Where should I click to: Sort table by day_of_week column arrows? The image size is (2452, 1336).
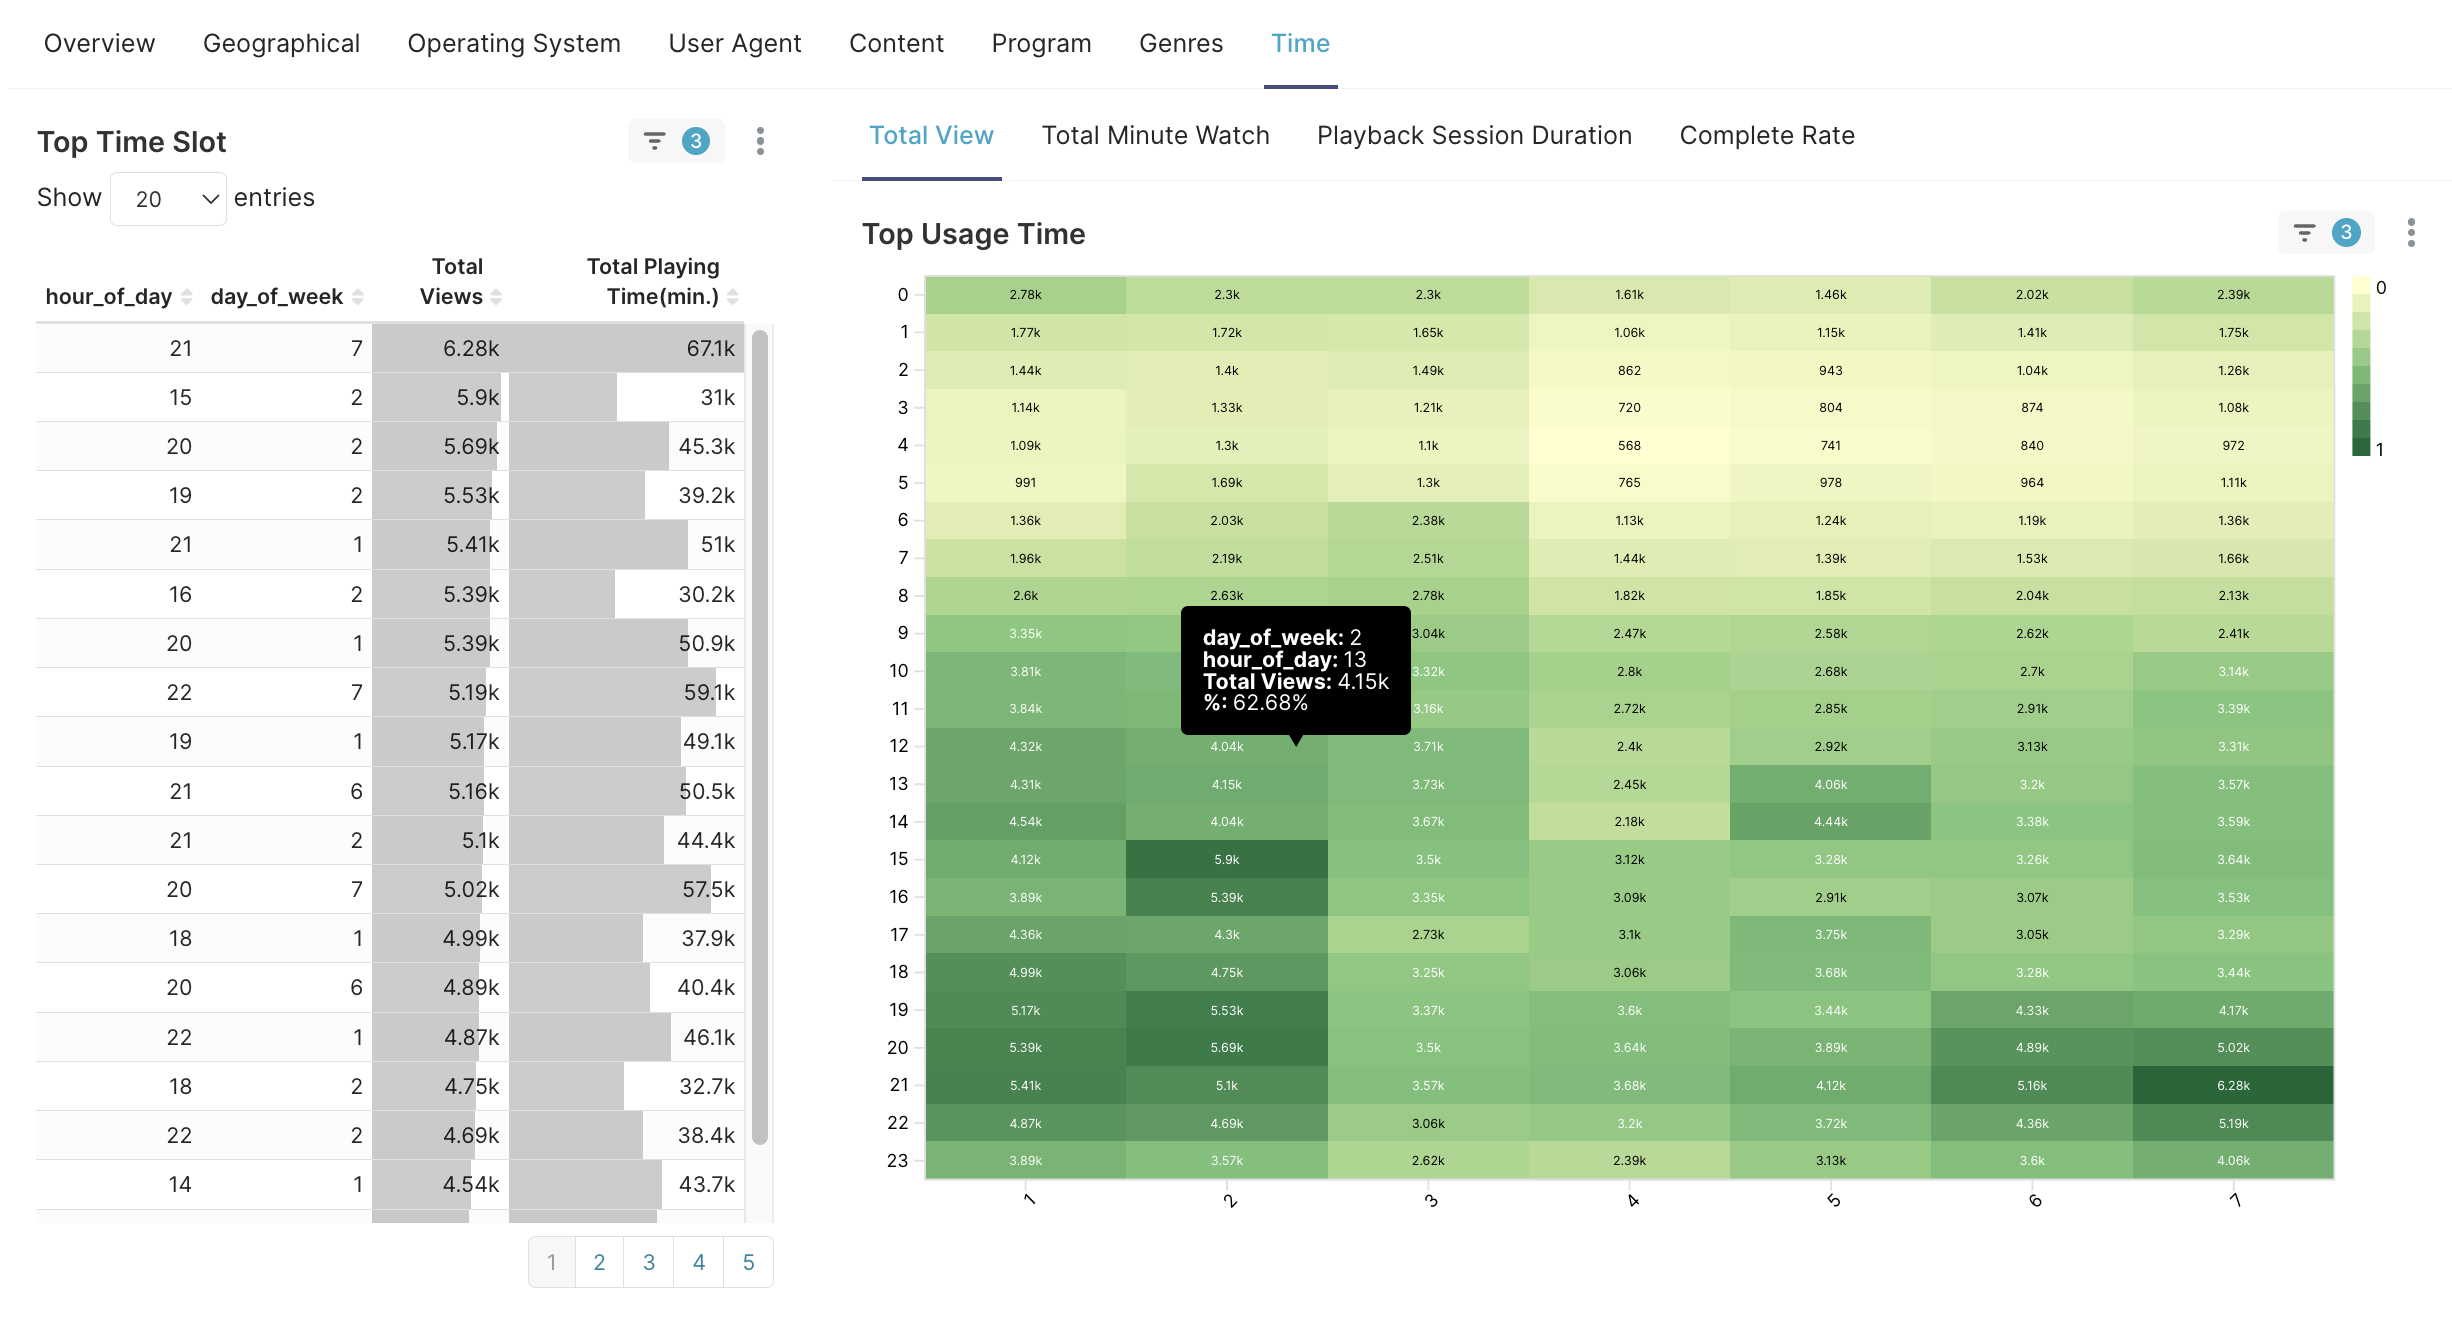358,297
